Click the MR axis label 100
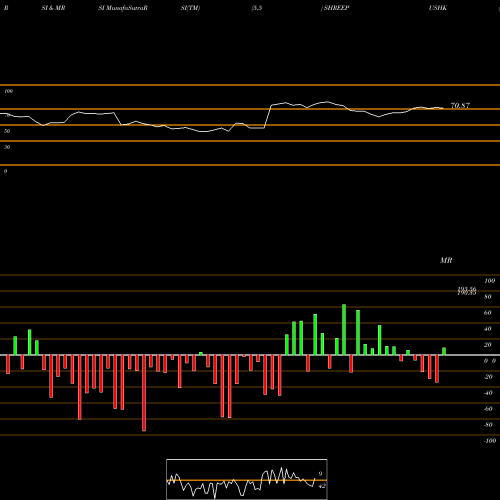The width and height of the screenshot is (500, 500). (489, 281)
